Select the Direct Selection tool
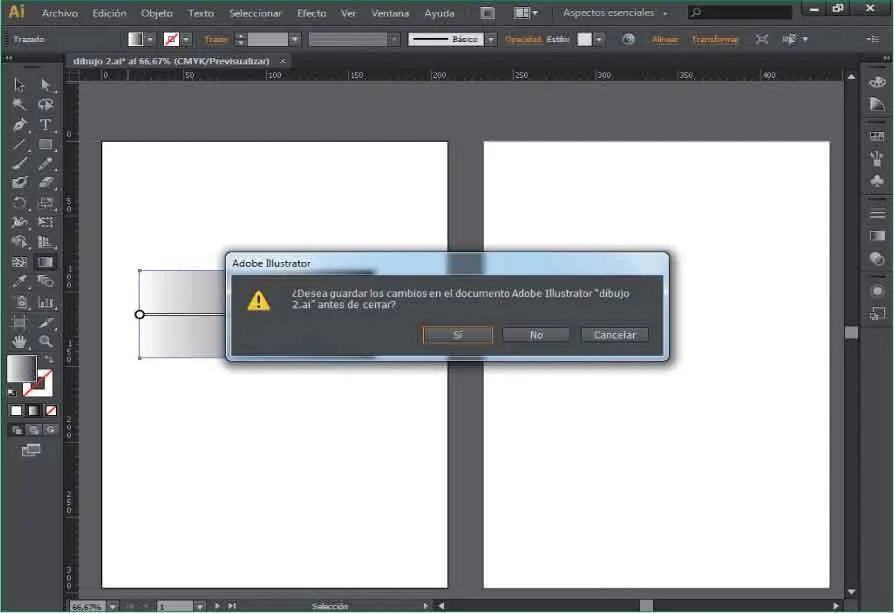This screenshot has width=894, height=613. point(46,85)
